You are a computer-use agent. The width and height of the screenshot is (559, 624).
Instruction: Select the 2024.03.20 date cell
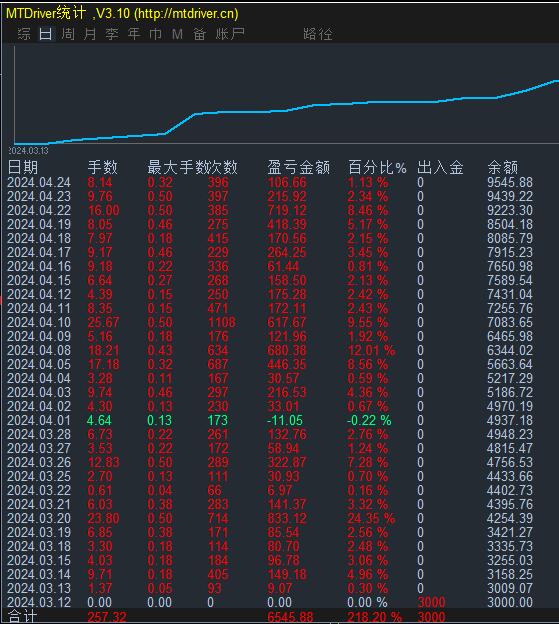tap(39, 518)
